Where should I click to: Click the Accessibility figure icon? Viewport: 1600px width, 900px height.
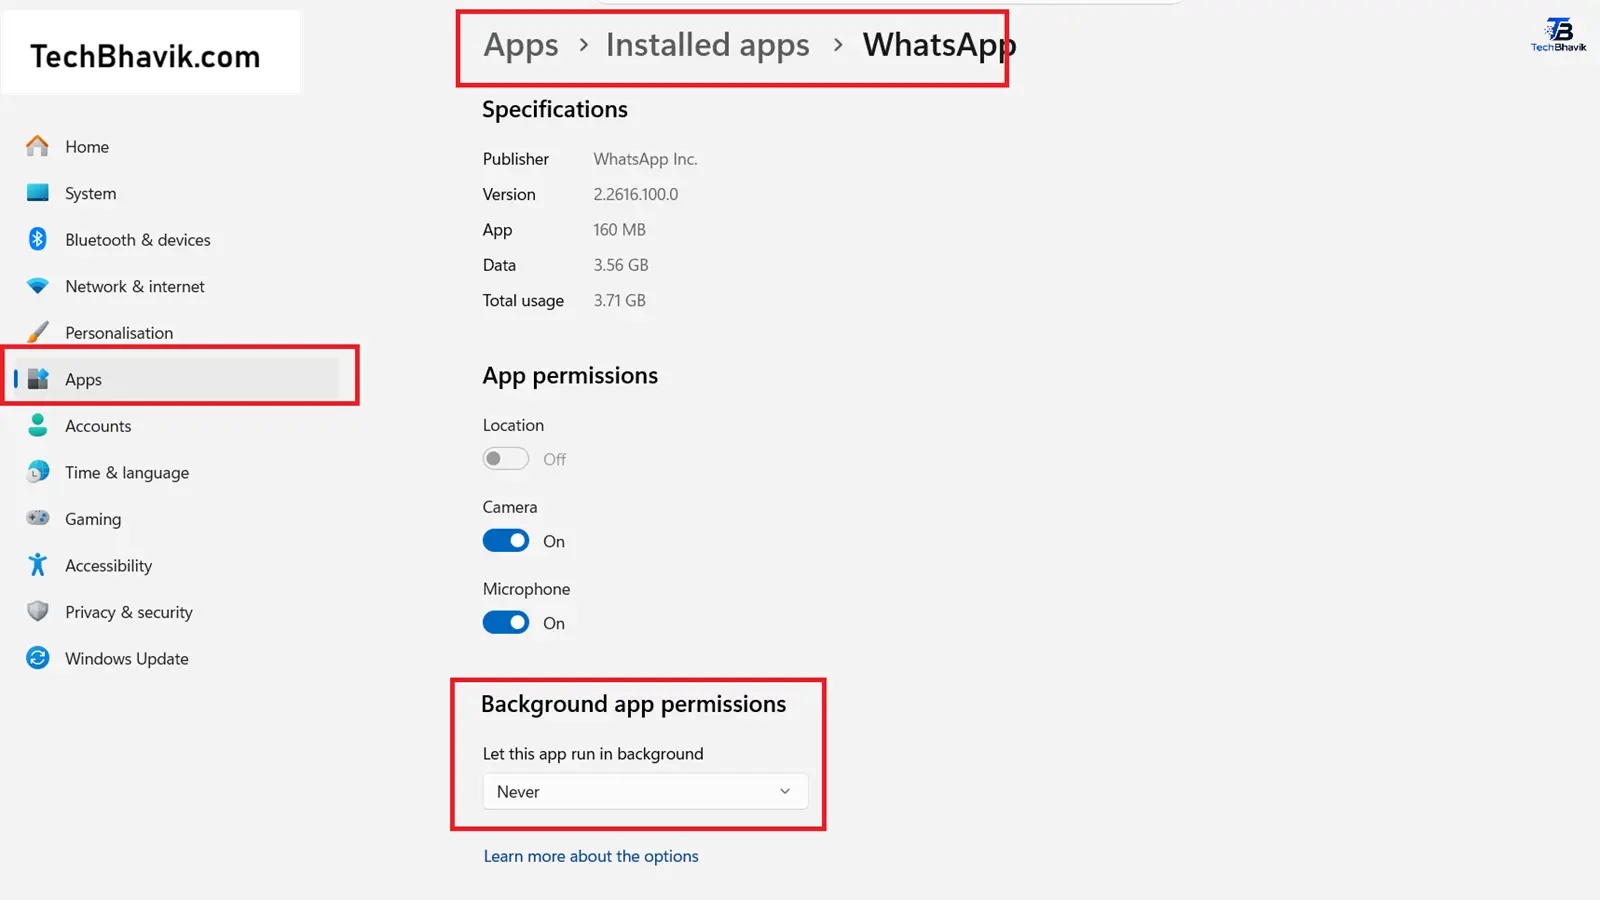point(37,565)
